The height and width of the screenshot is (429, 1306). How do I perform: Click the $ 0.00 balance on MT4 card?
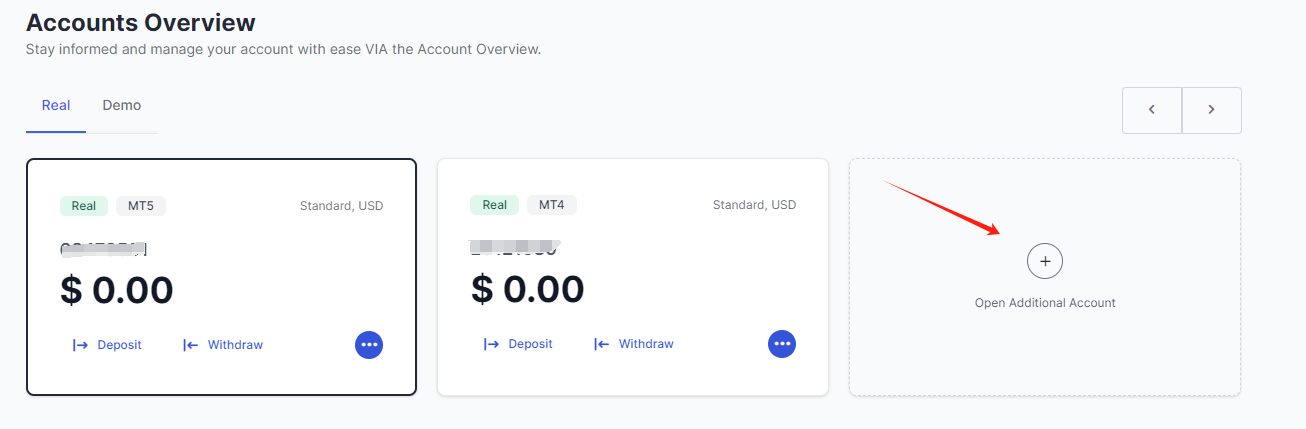528,290
